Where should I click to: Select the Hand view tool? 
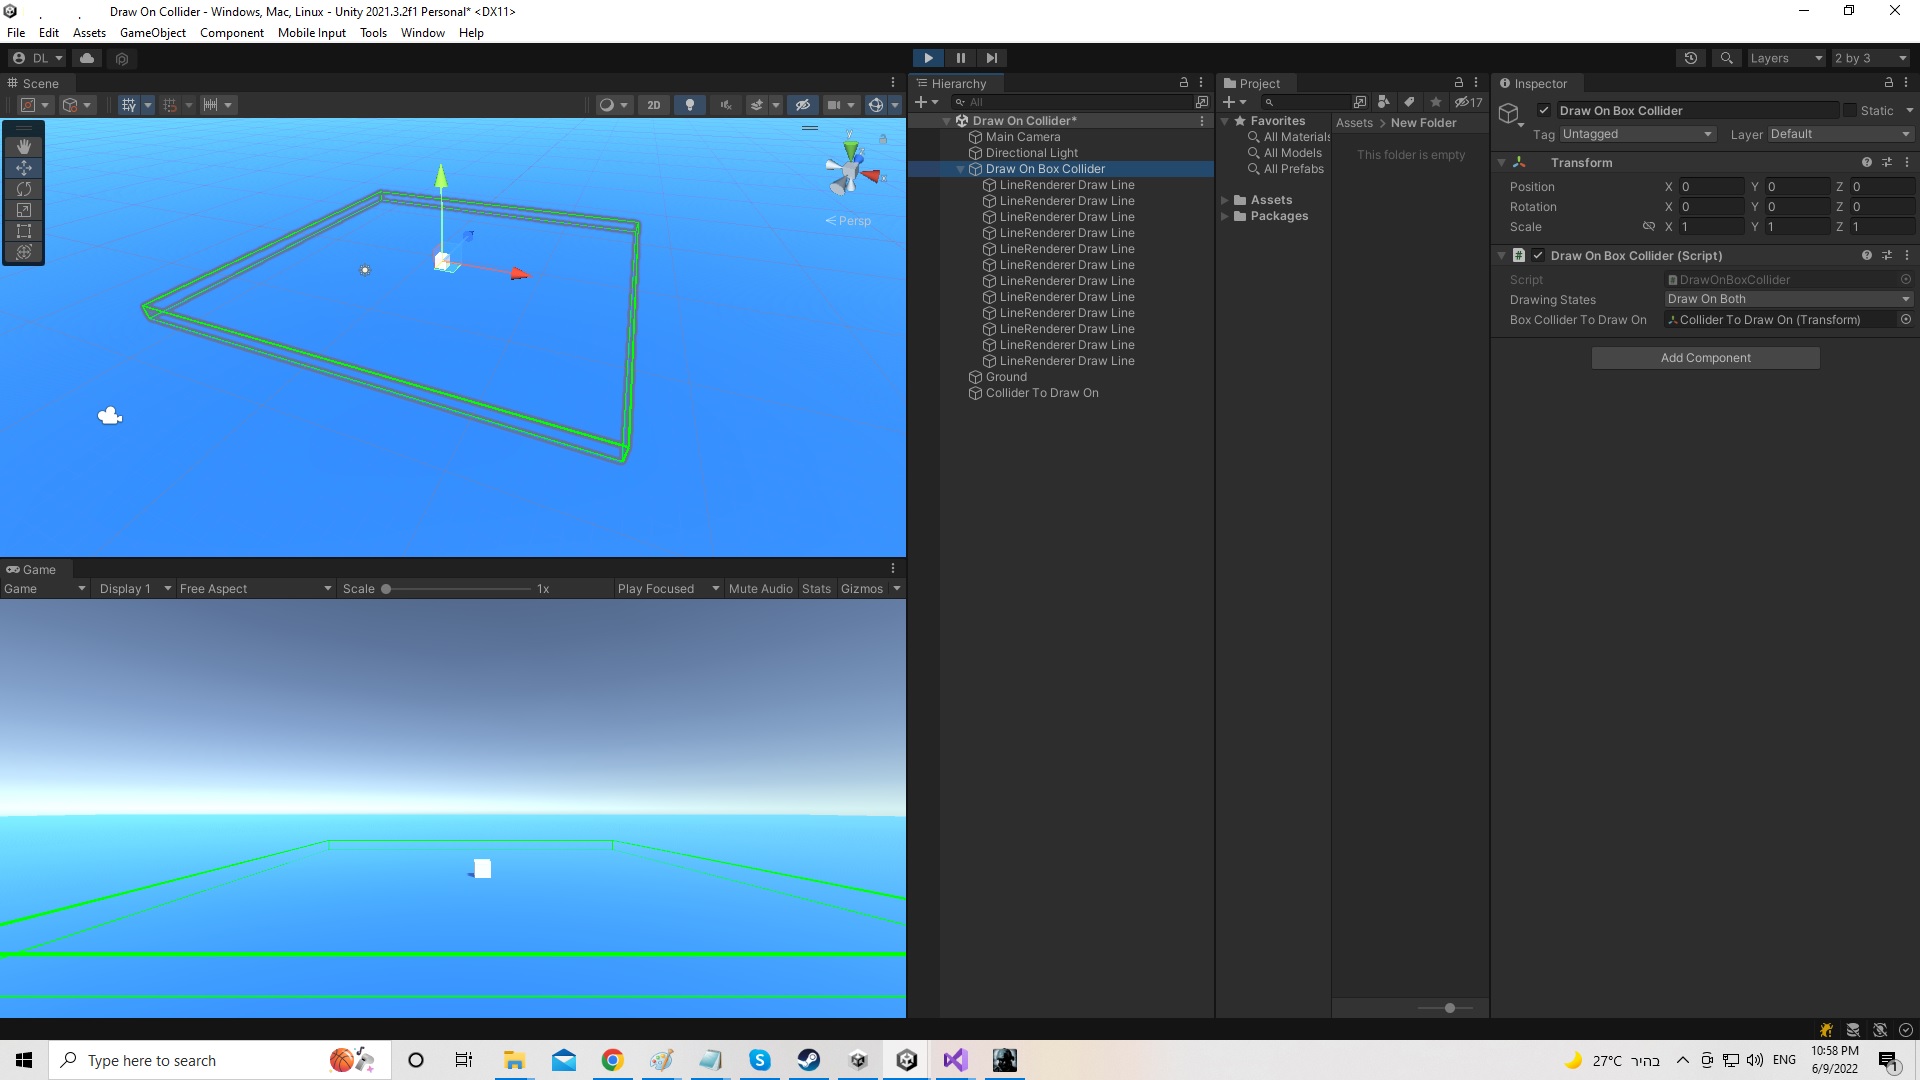(24, 147)
